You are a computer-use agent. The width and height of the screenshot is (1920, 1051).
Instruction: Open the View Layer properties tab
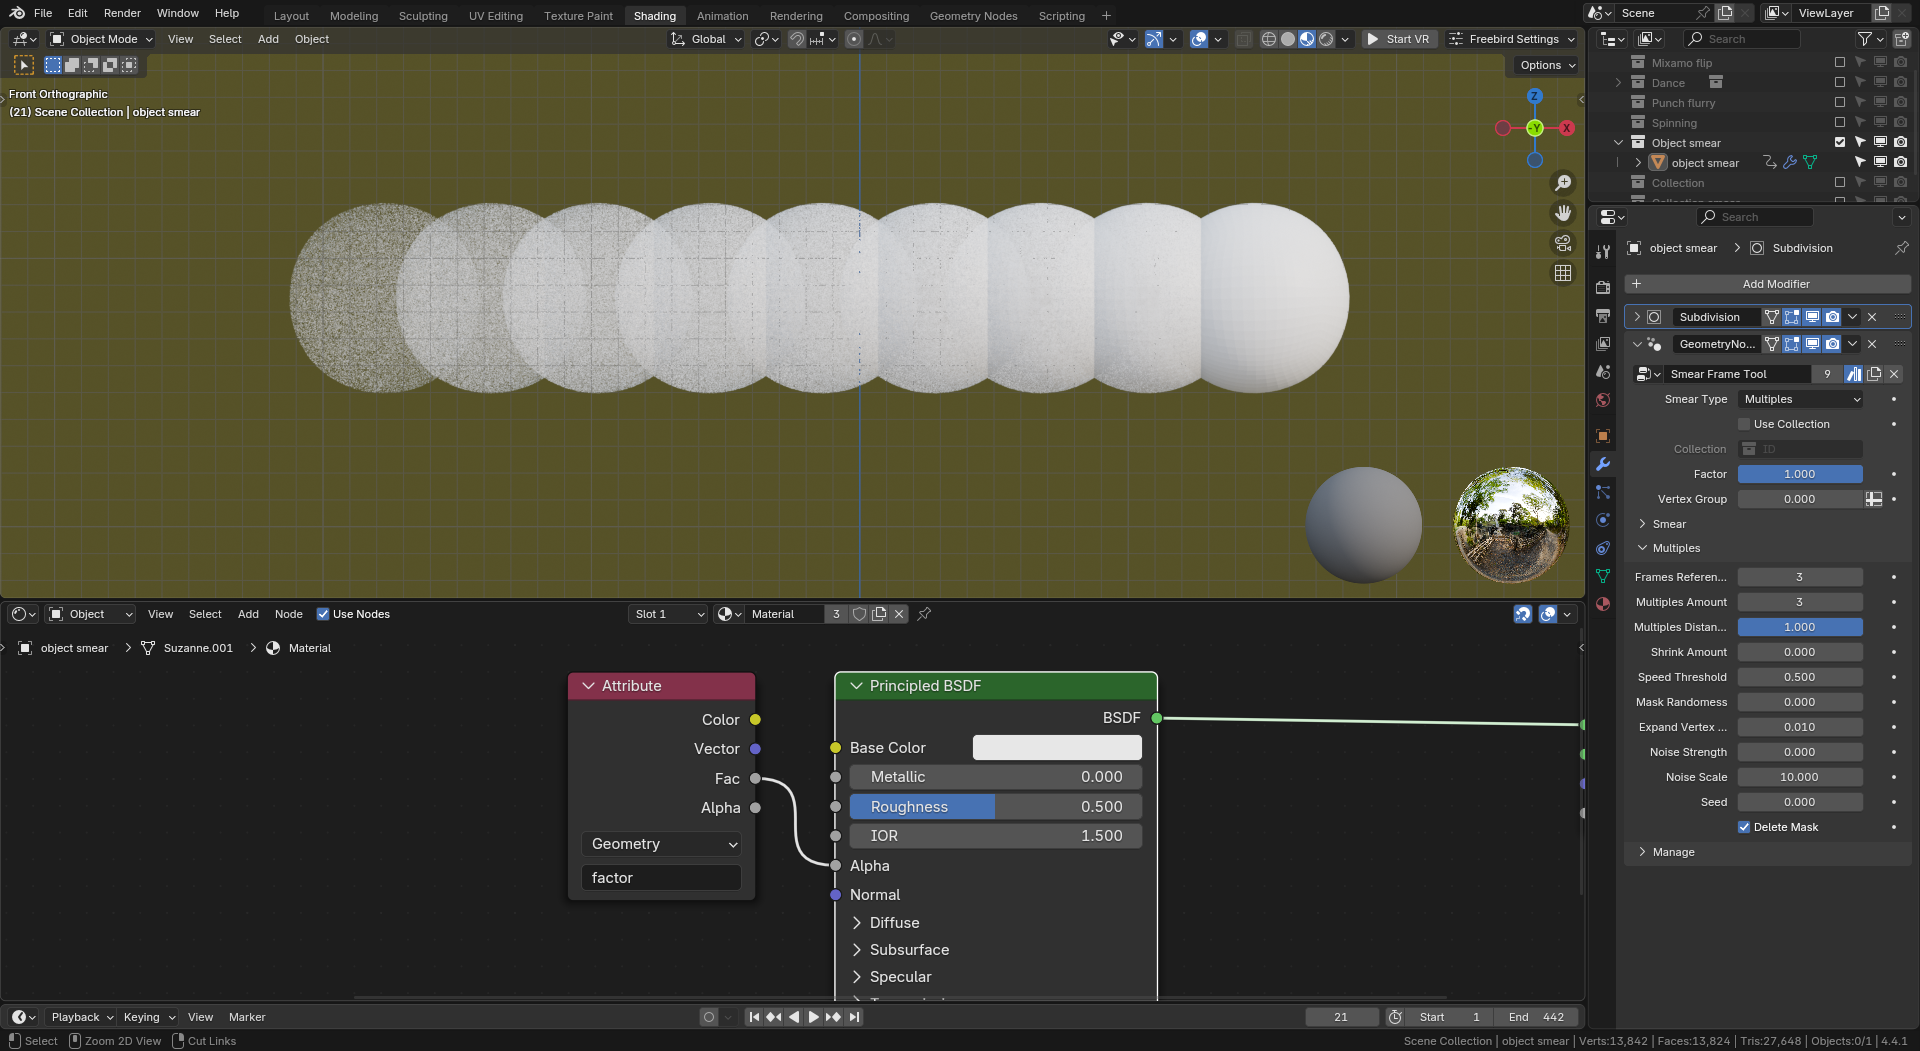[x=1603, y=344]
